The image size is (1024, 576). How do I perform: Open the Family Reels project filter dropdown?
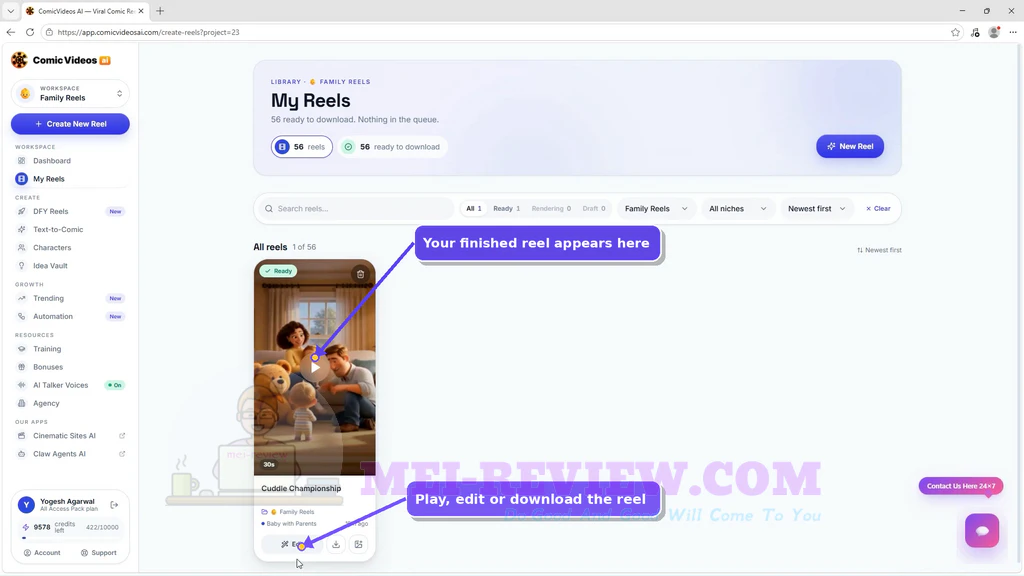coord(656,209)
